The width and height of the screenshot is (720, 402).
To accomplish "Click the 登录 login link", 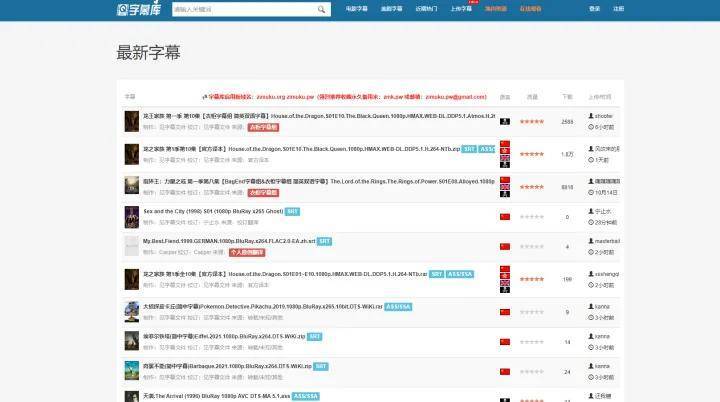I will [x=595, y=9].
